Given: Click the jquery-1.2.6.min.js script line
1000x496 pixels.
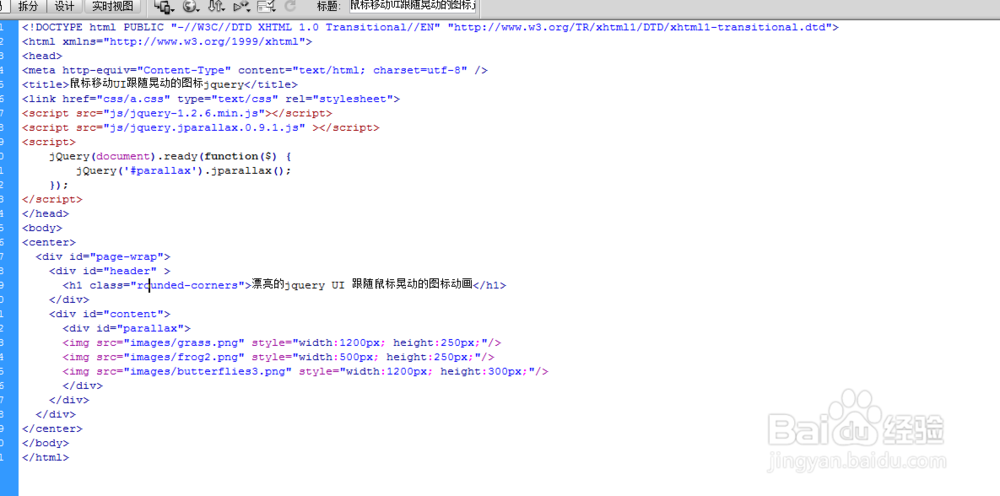Looking at the screenshot, I should [177, 113].
